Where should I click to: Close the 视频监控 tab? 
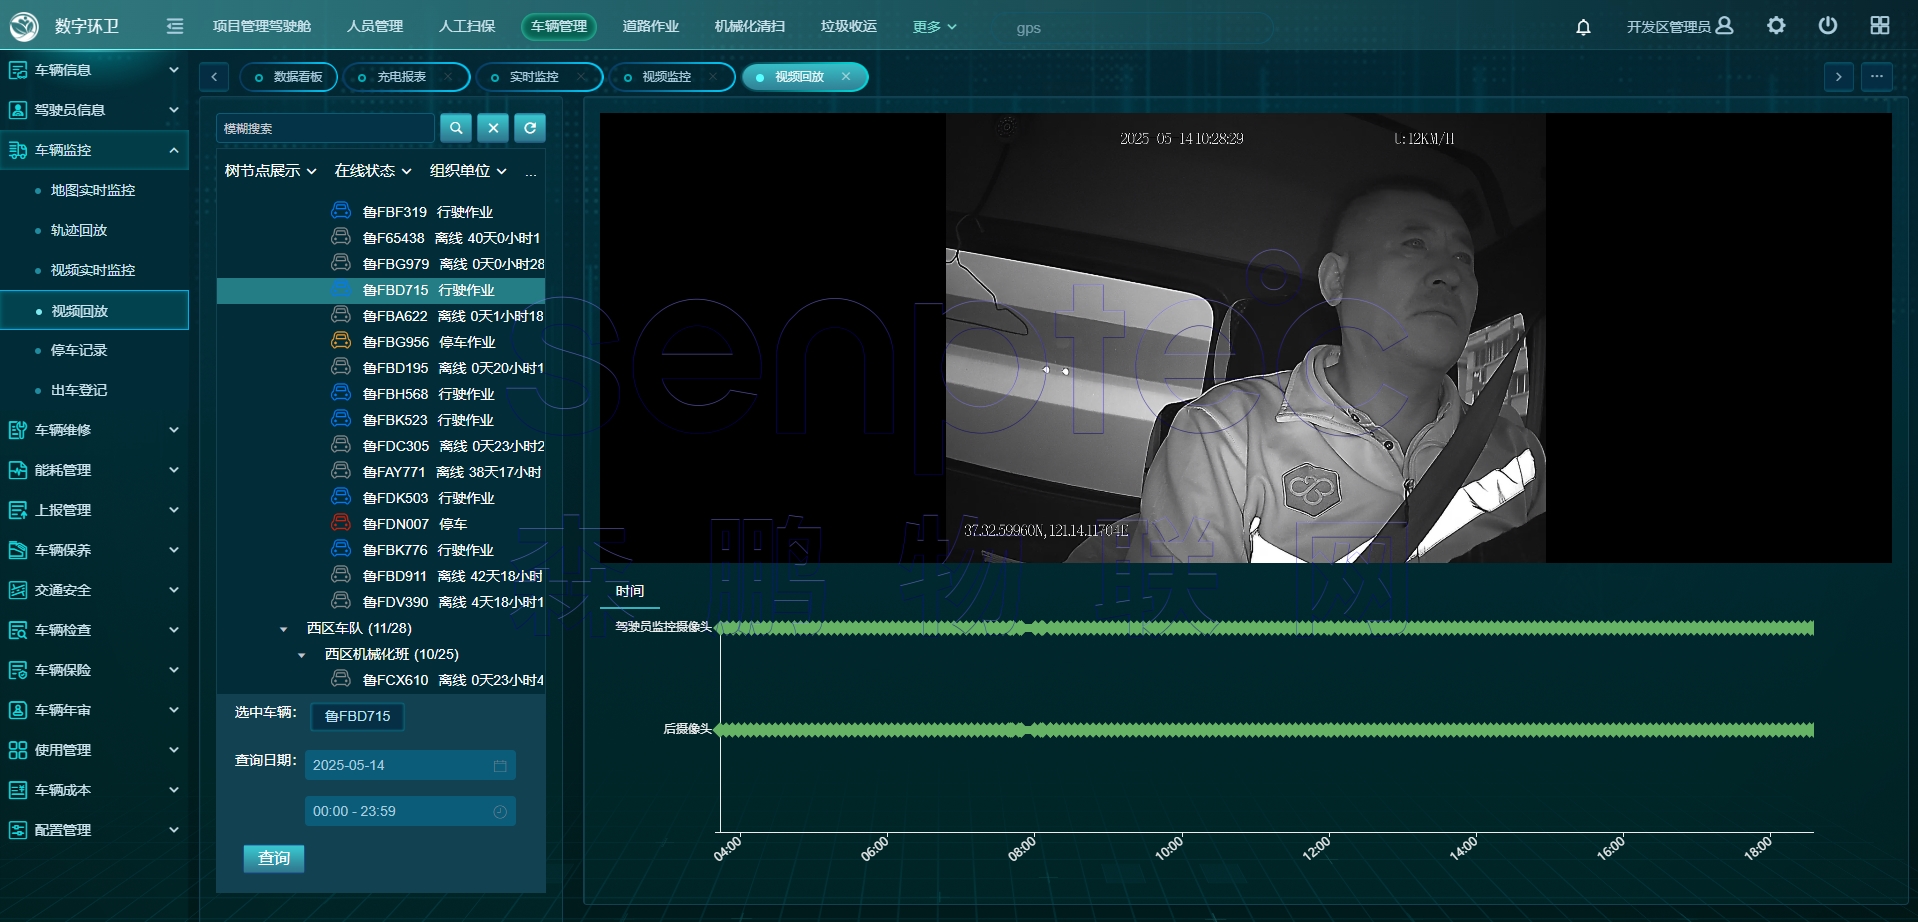tap(712, 77)
